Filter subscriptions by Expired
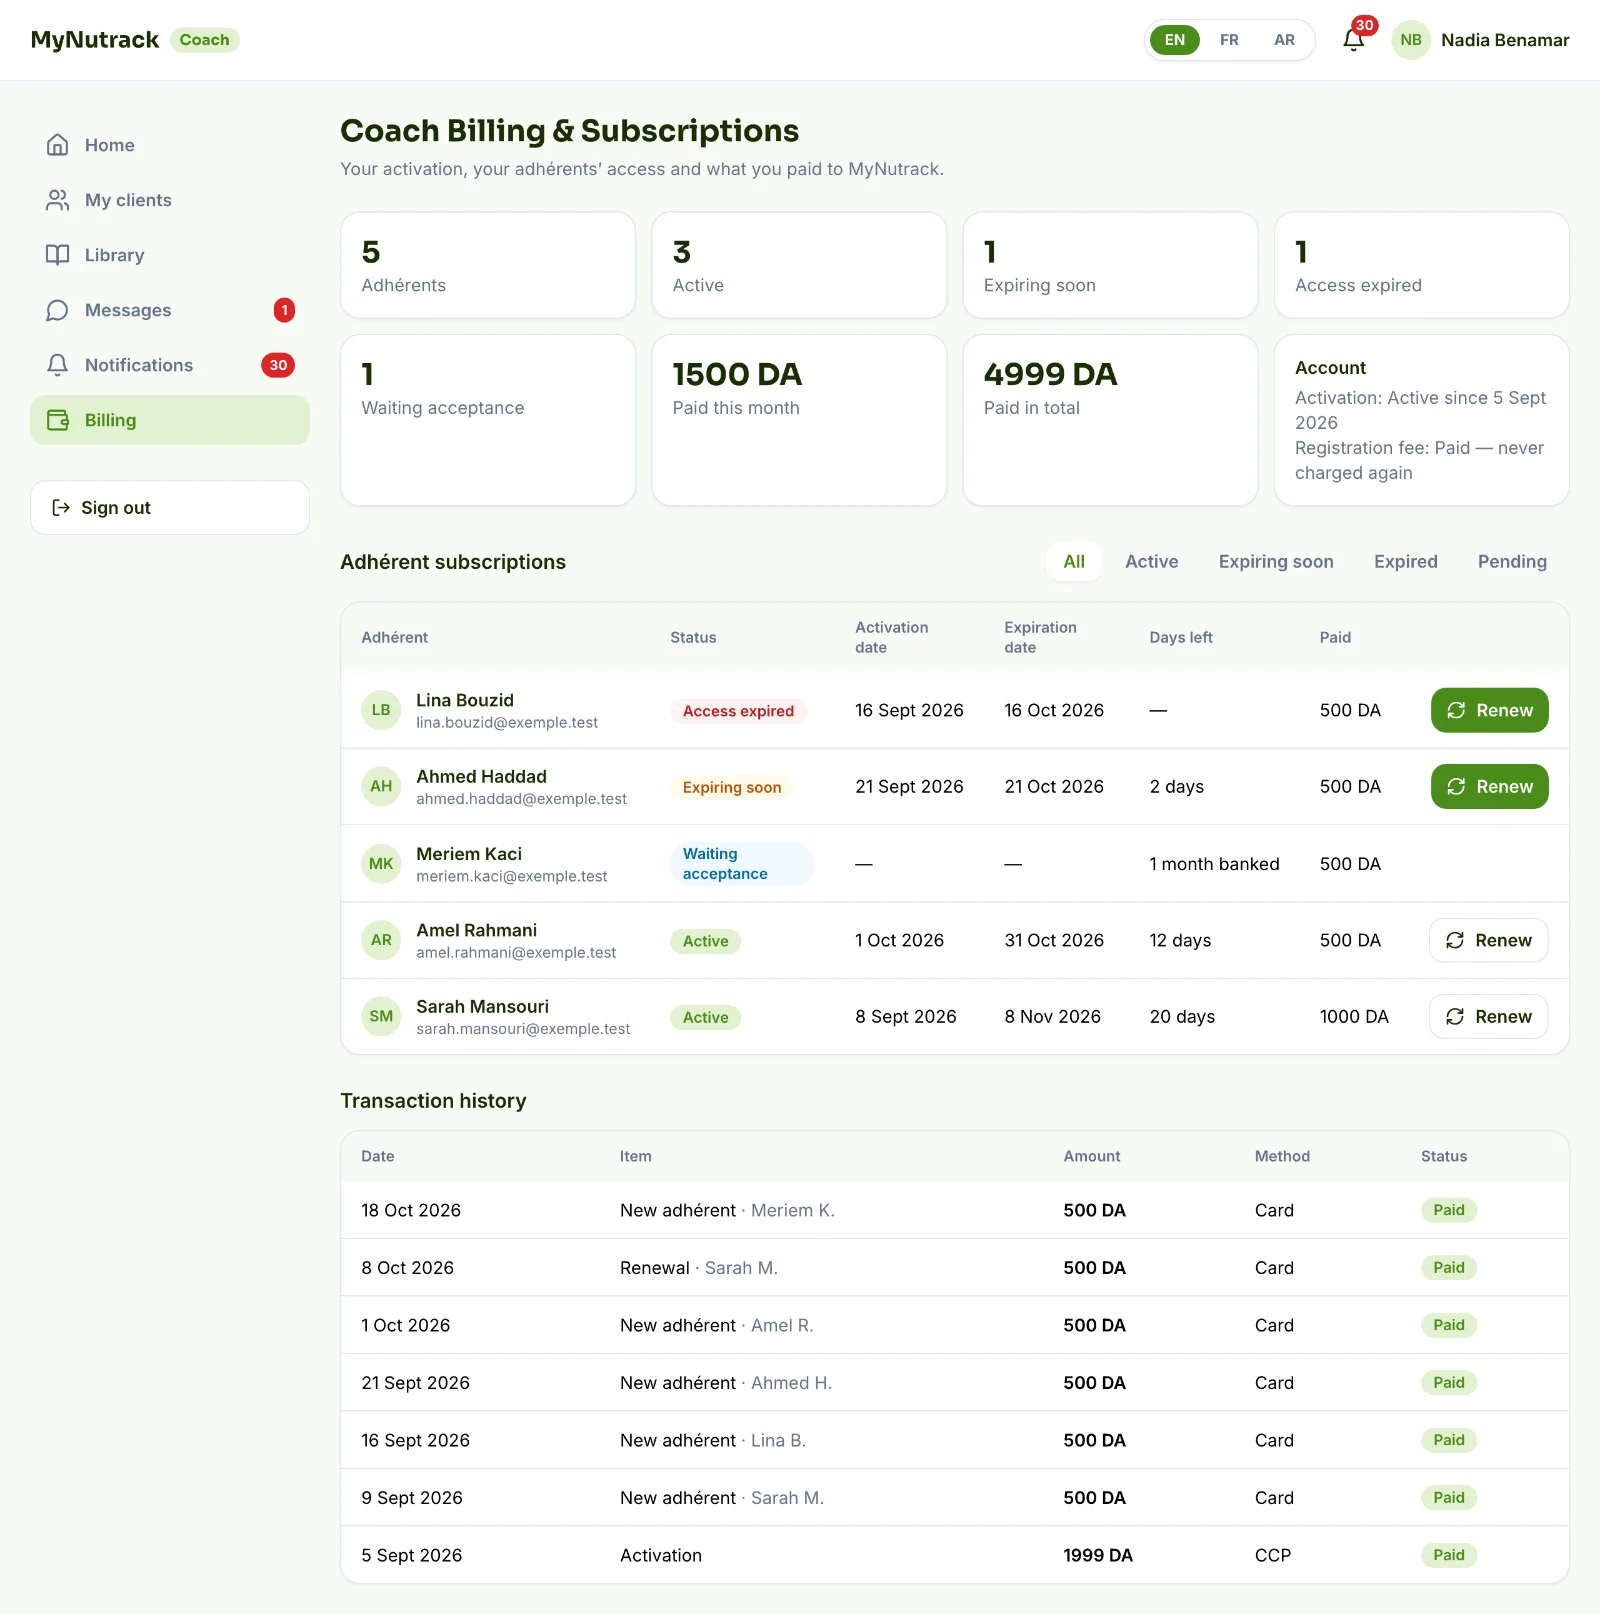 click(1405, 562)
